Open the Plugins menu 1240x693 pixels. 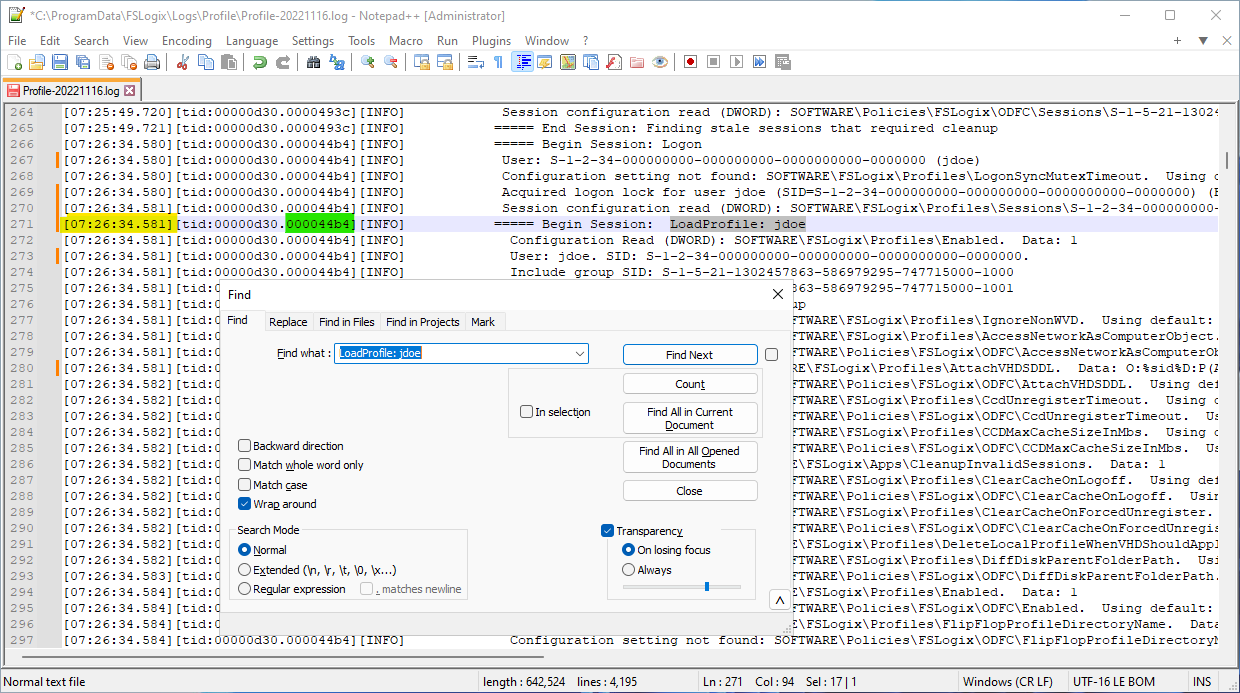coord(491,41)
